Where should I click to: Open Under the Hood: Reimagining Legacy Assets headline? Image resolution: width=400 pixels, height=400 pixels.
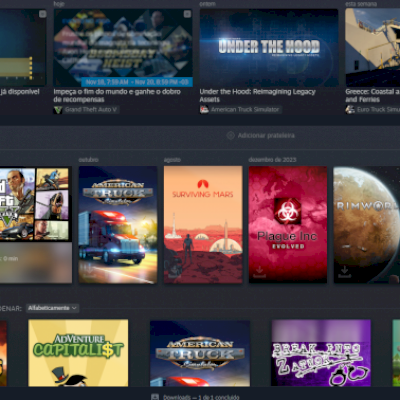tap(257, 95)
